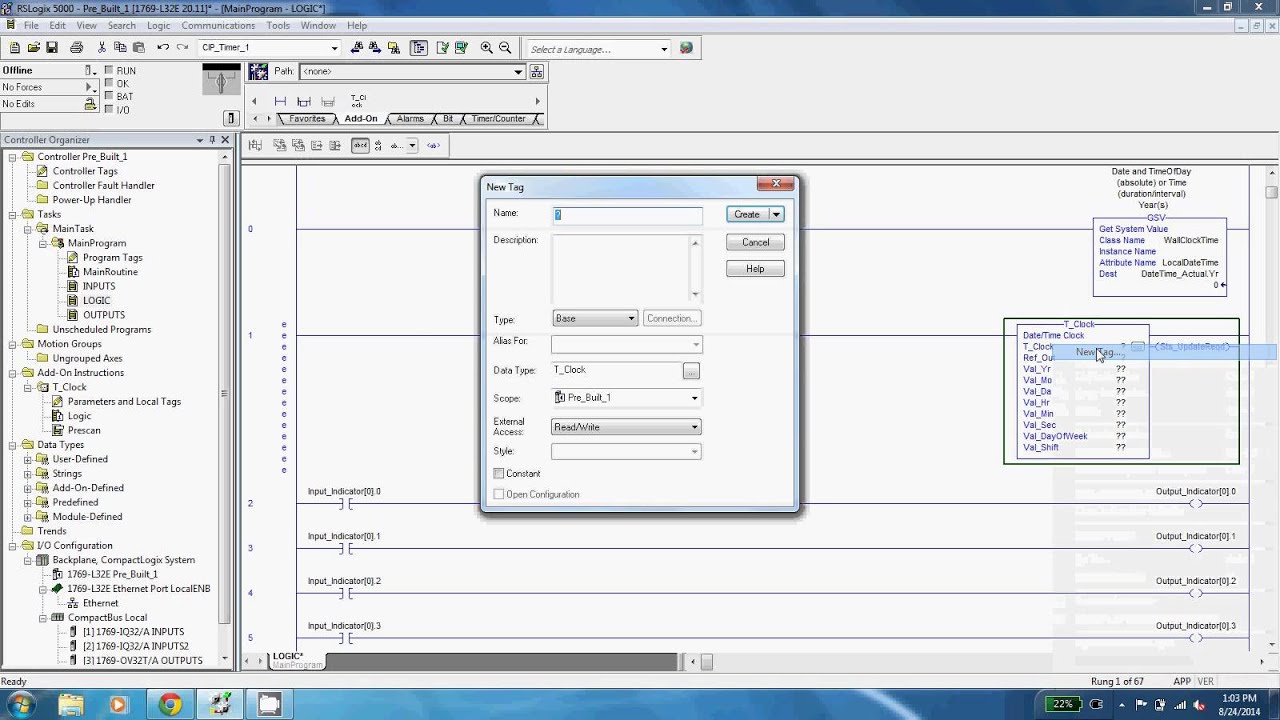This screenshot has height=720, width=1280.
Task: Click the Redo arrow icon
Action: click(x=182, y=48)
